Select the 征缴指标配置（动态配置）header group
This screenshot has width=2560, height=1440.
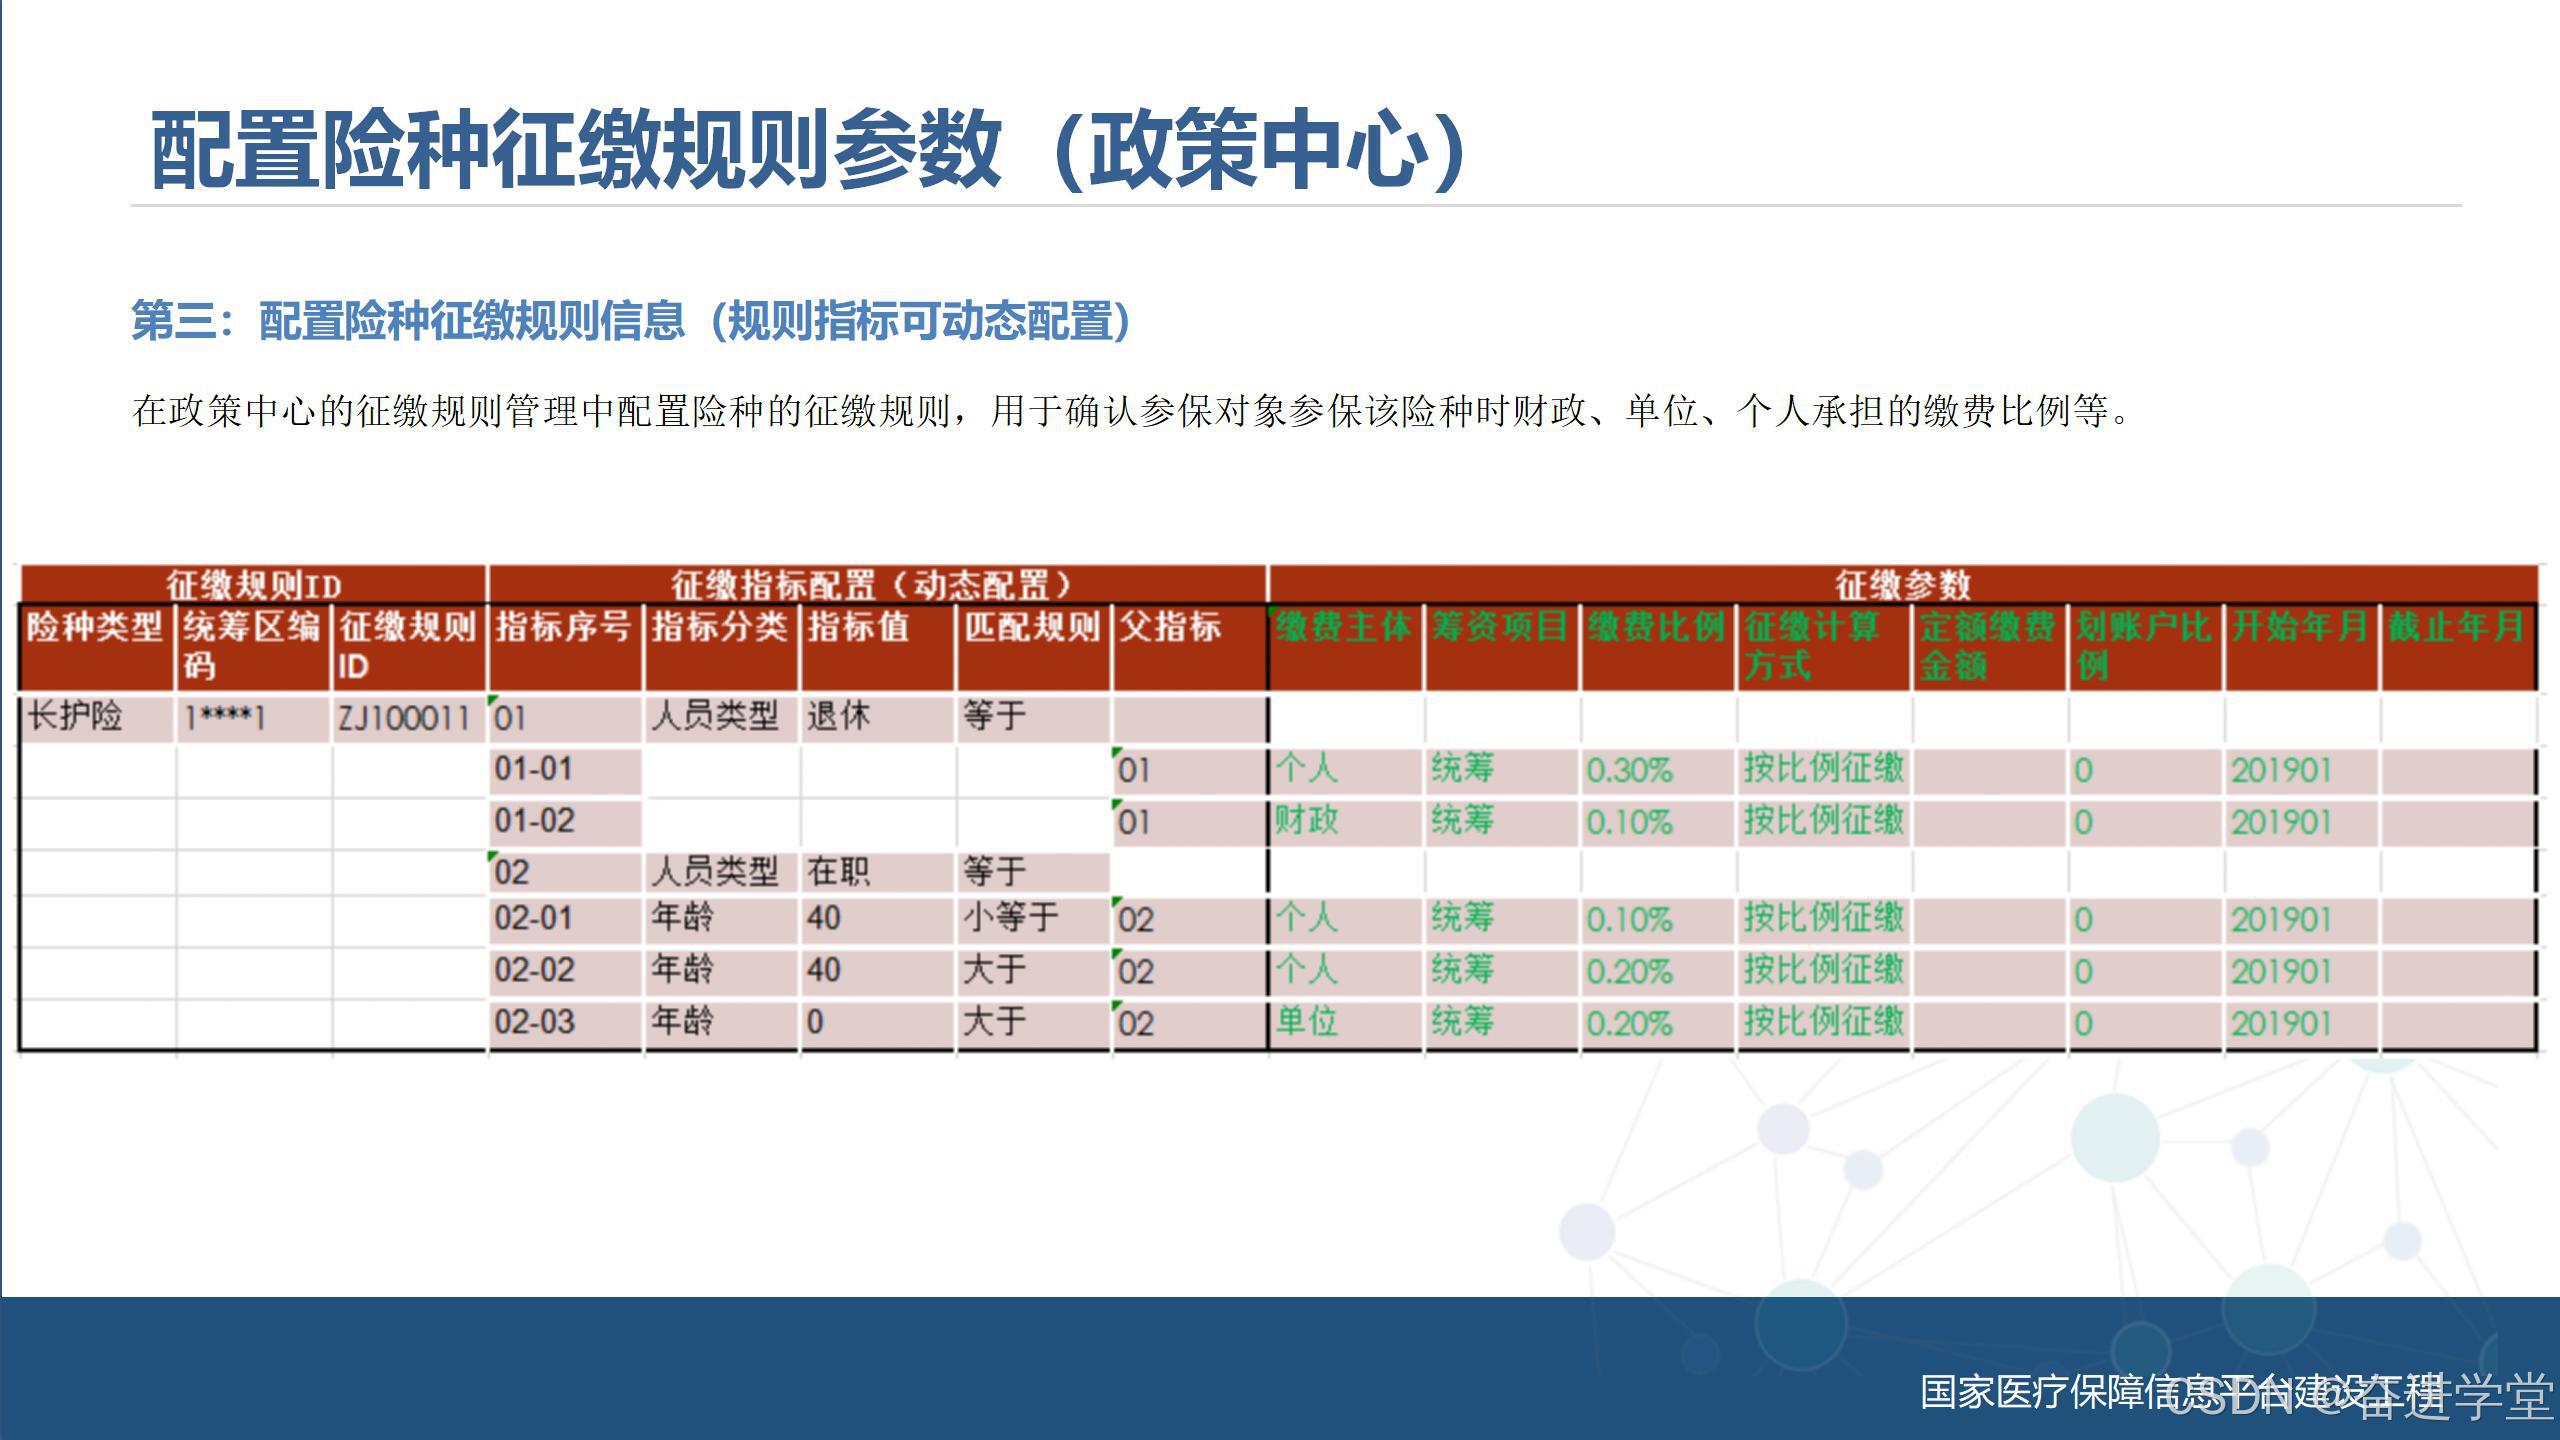click(874, 584)
